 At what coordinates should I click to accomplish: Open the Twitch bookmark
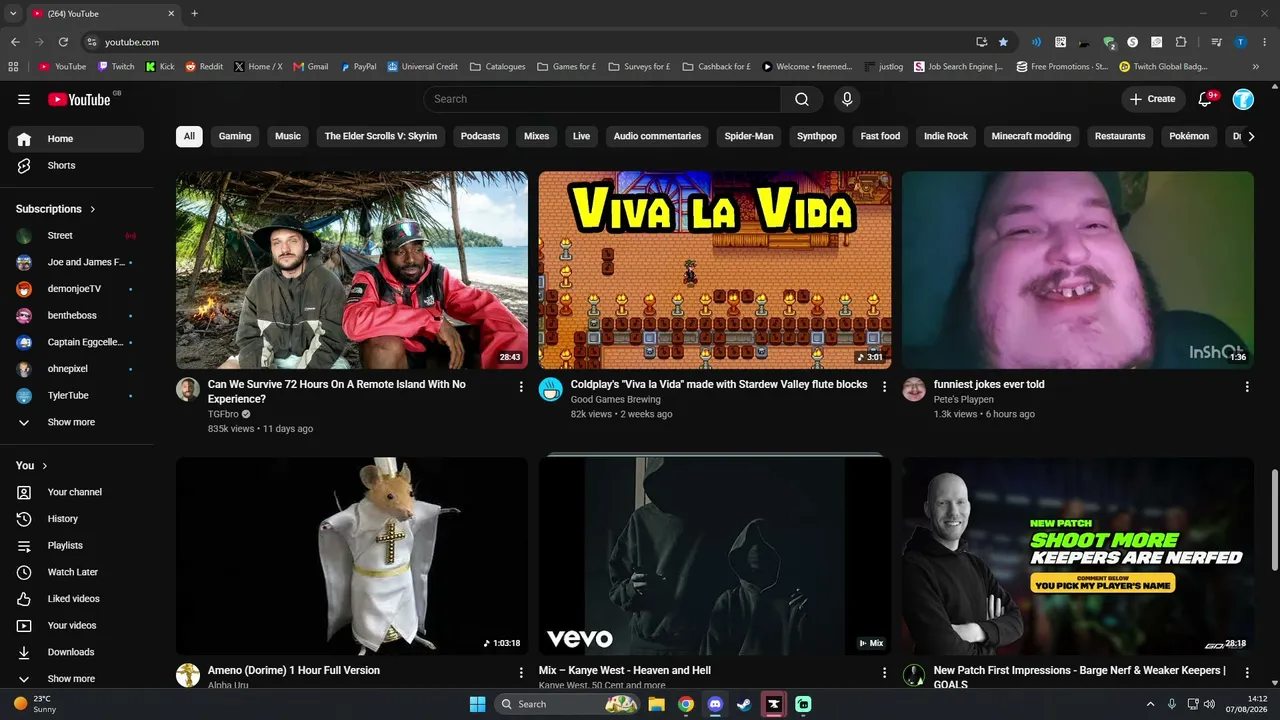pos(116,67)
